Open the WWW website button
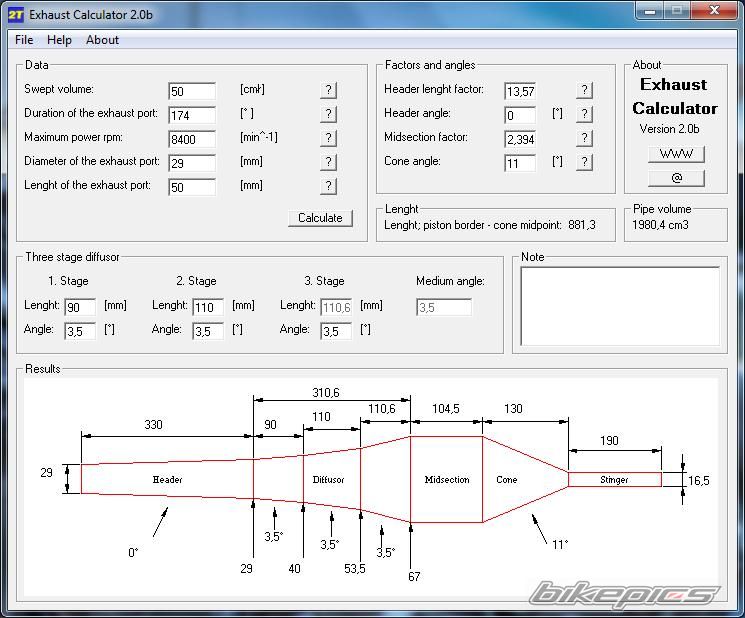Screen dimensions: 745x618 [x=676, y=154]
